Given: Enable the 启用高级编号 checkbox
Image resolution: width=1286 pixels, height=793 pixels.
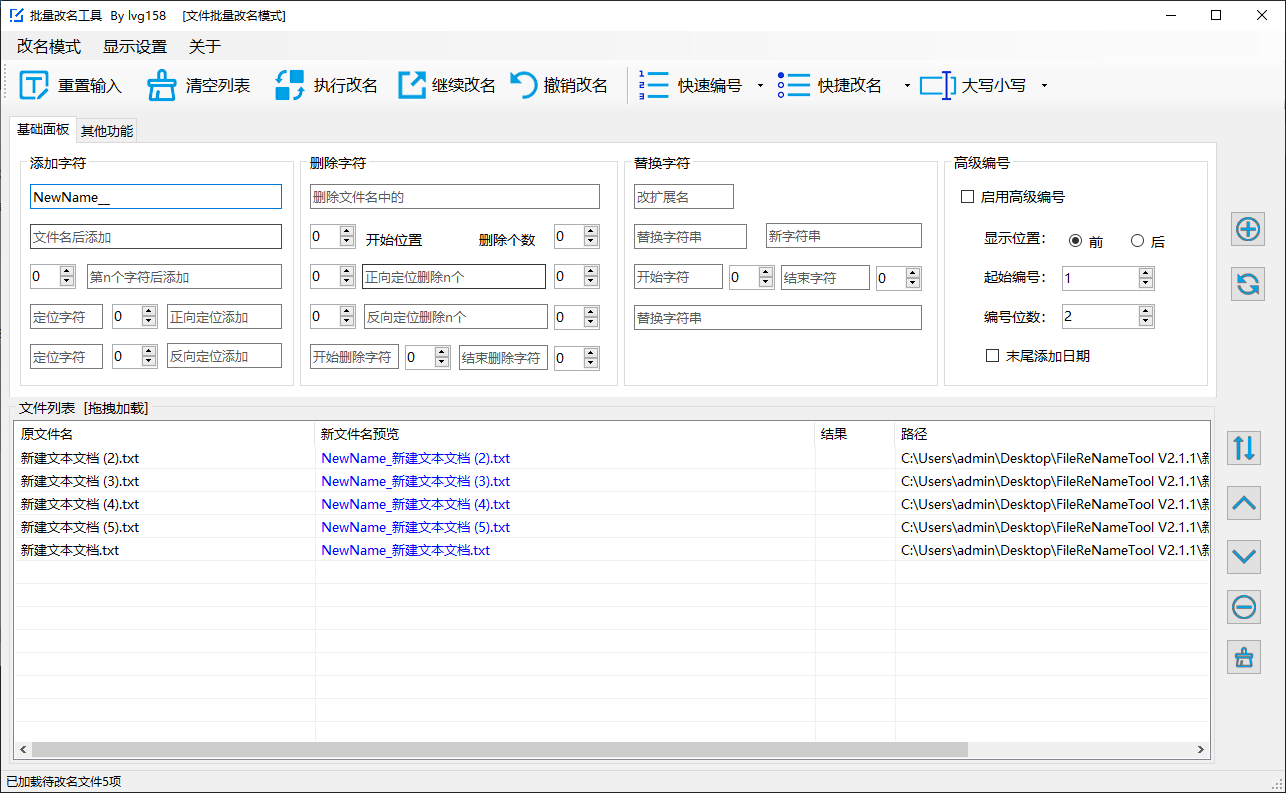Looking at the screenshot, I should (966, 198).
